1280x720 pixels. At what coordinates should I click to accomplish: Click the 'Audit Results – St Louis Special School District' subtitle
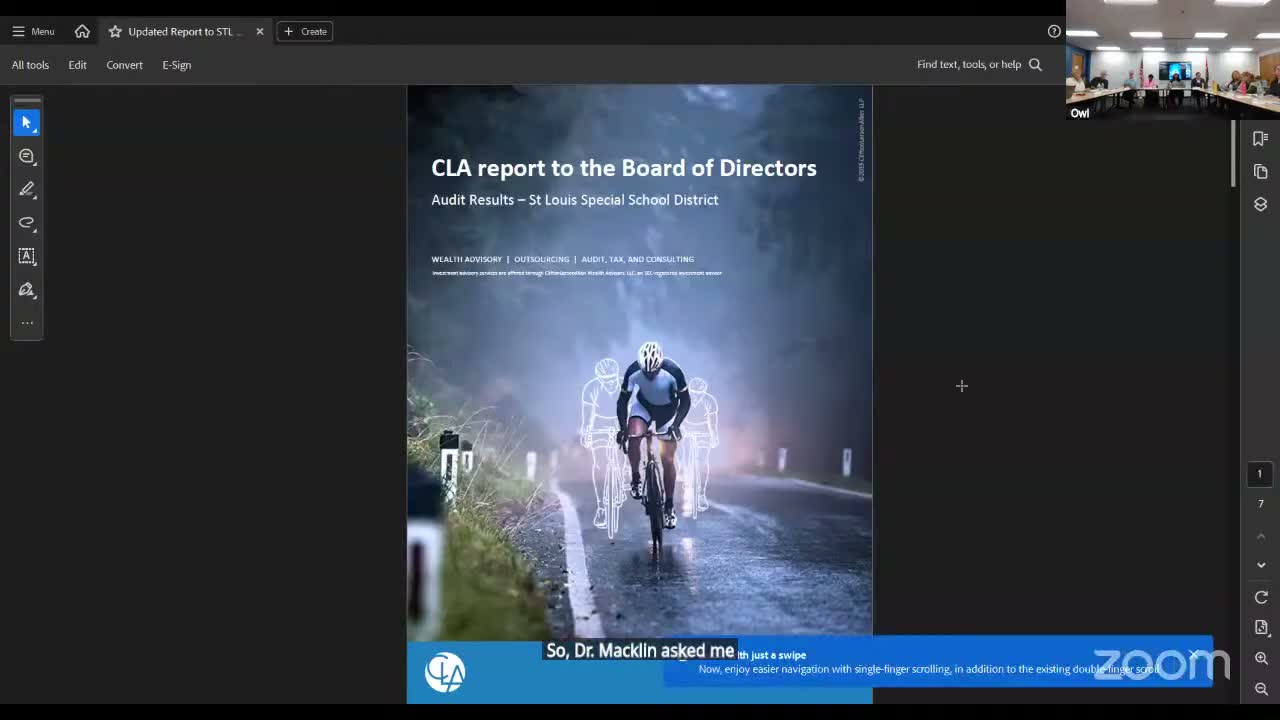coord(575,200)
